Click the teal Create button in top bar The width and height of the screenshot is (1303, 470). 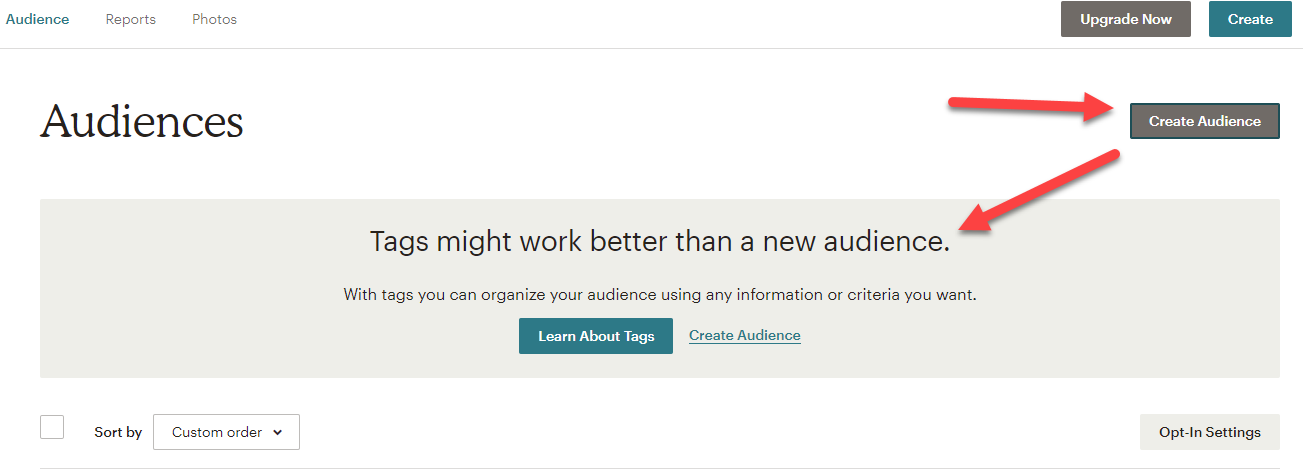[x=1250, y=19]
